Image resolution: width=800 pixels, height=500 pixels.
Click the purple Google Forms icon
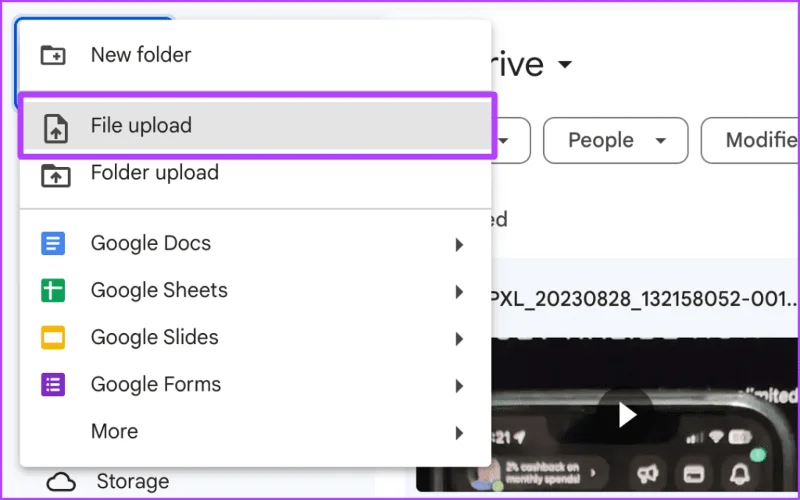pos(53,385)
